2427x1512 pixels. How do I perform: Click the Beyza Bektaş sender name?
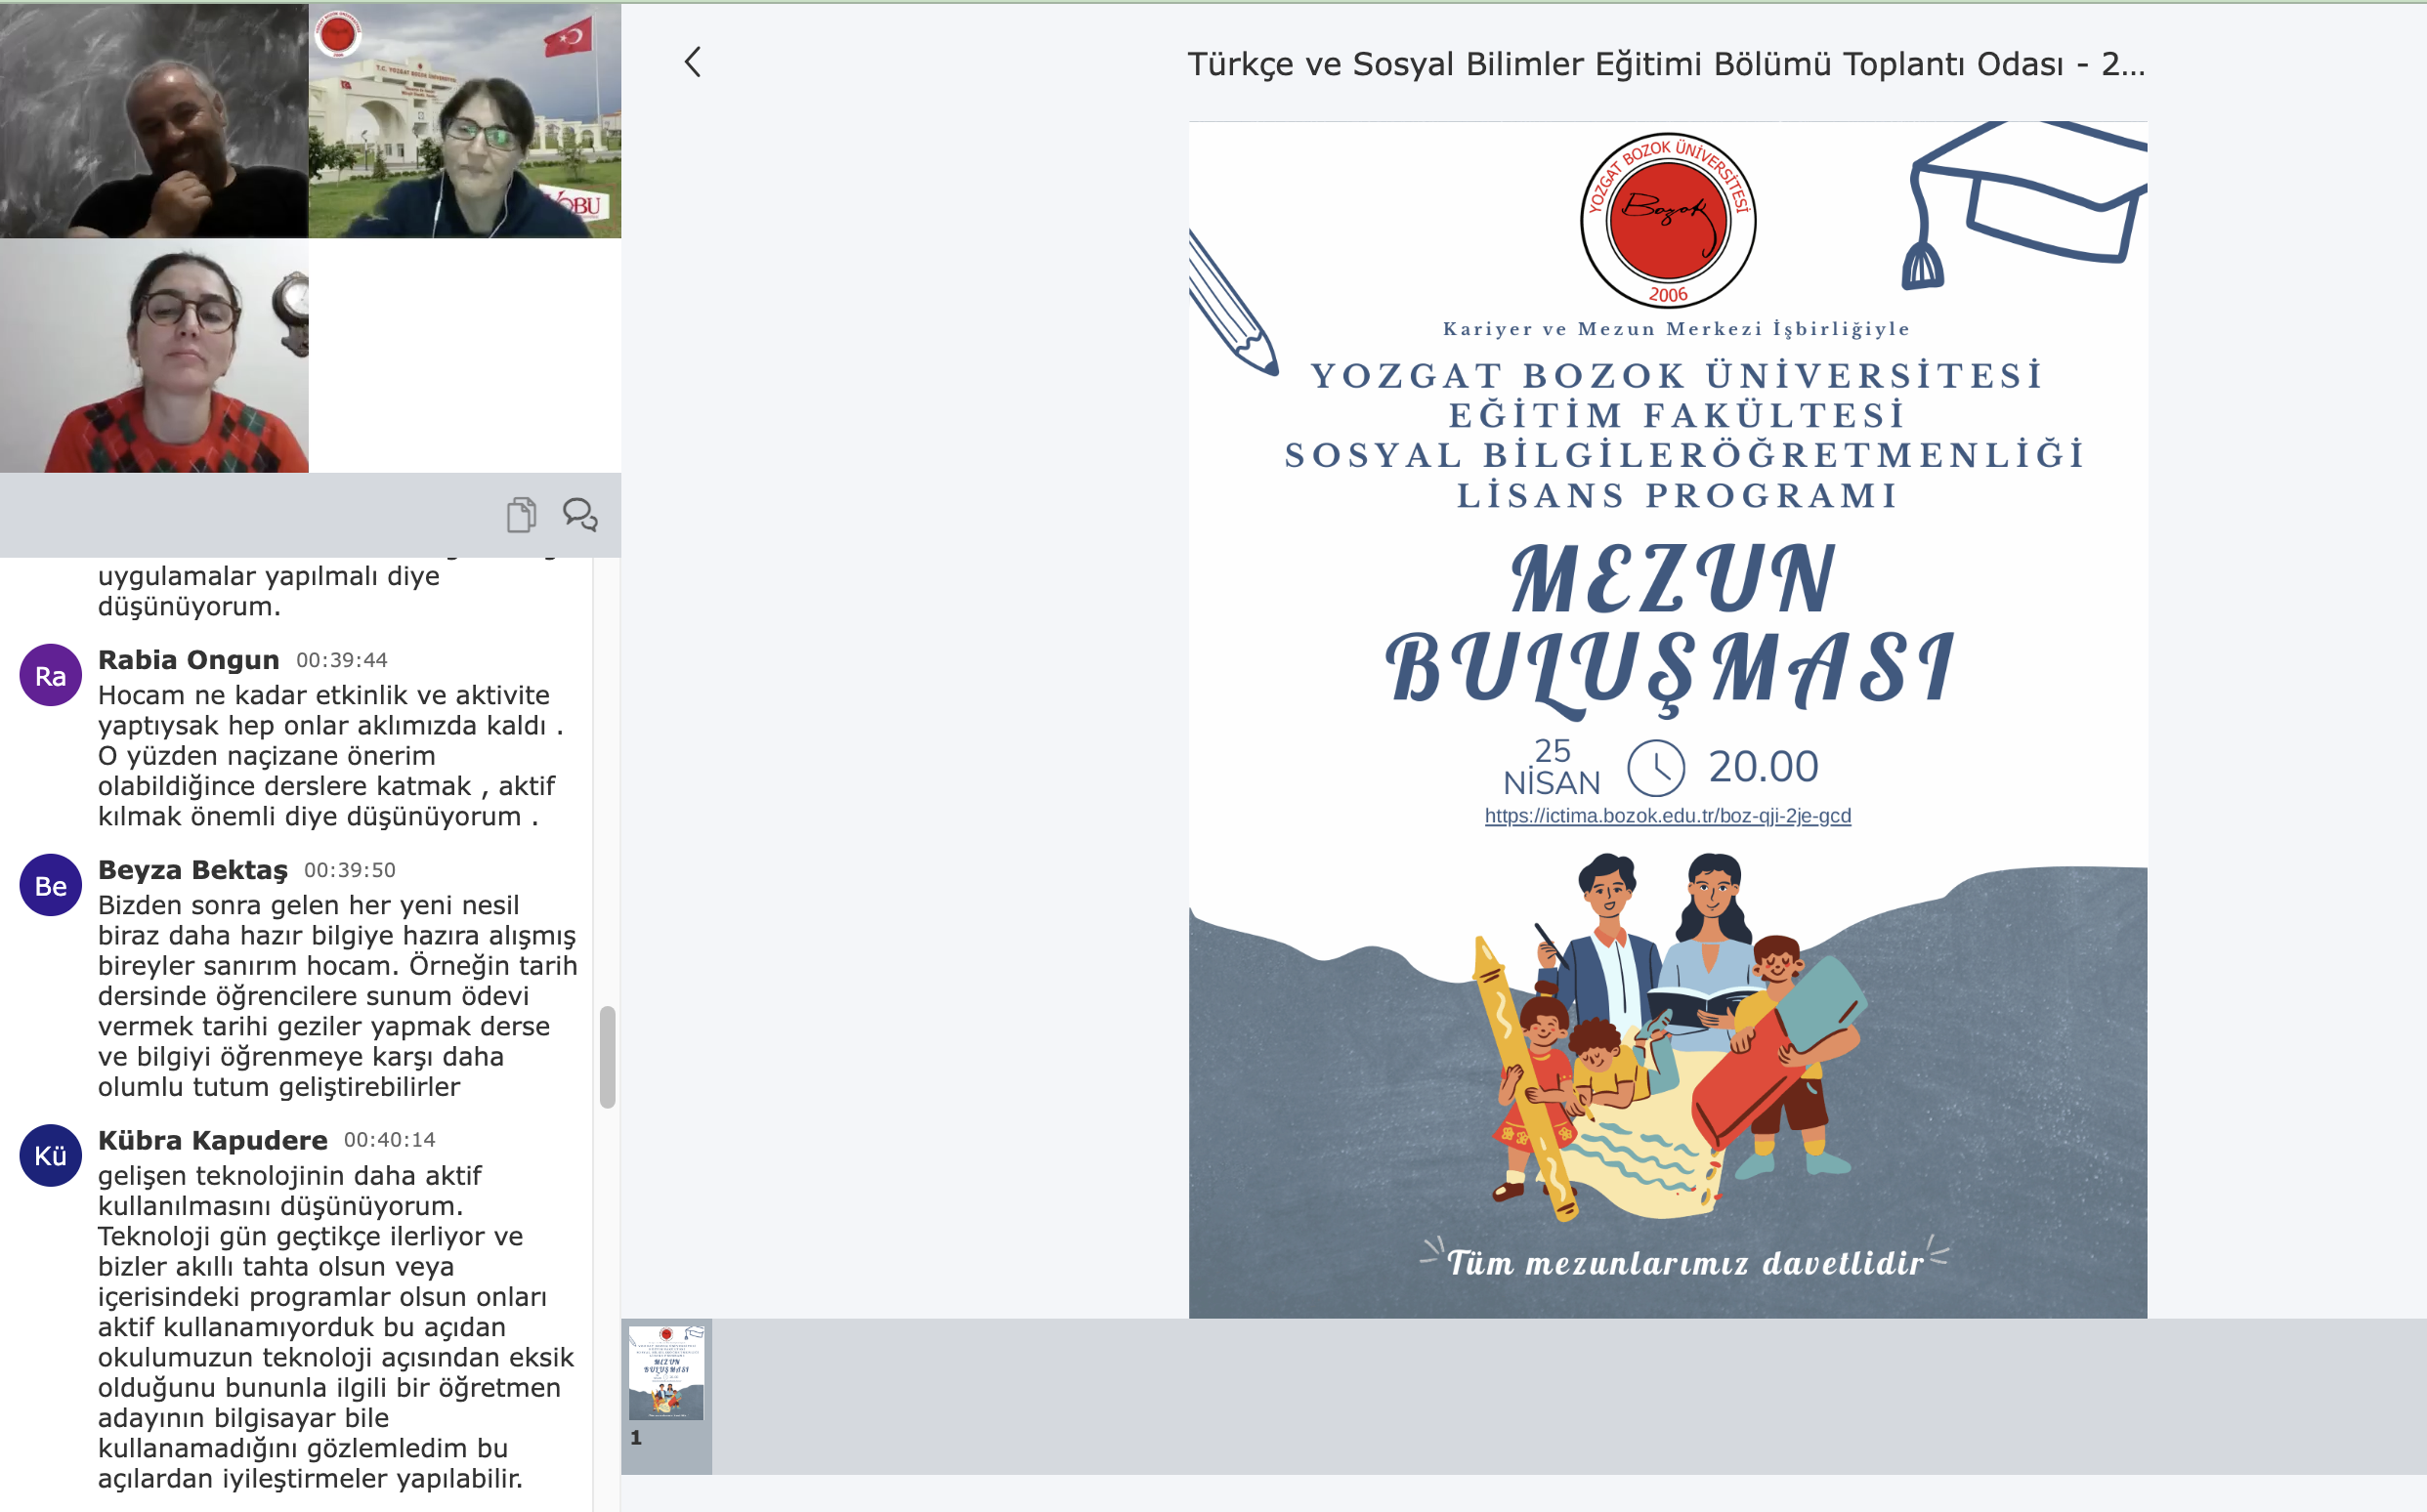192,870
